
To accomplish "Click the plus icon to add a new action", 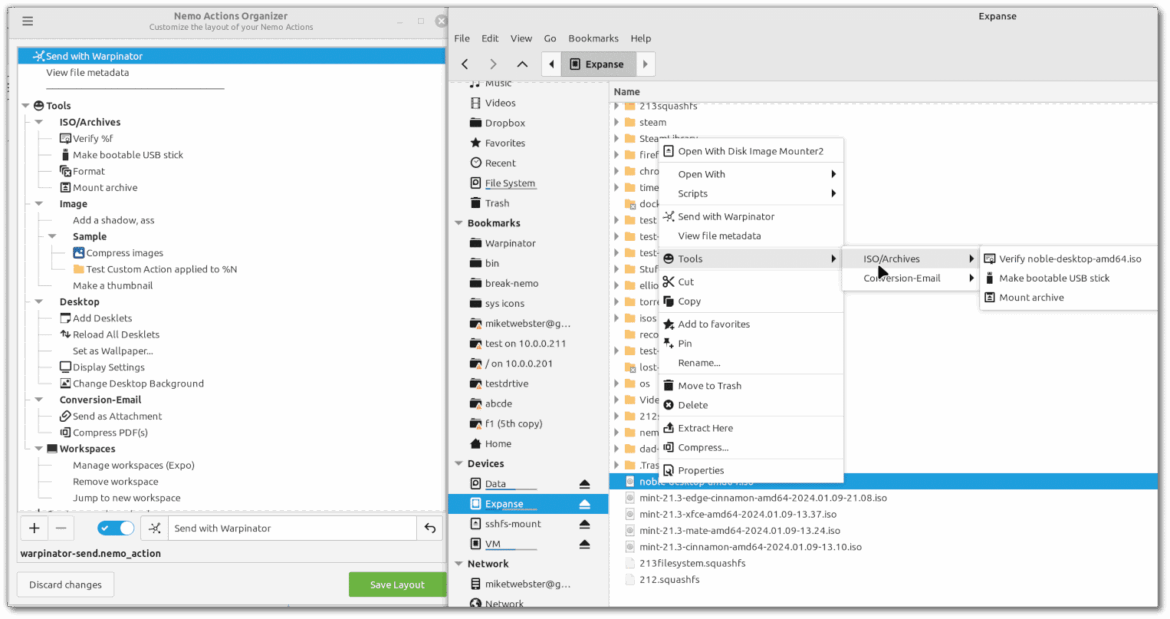I will 33,527.
